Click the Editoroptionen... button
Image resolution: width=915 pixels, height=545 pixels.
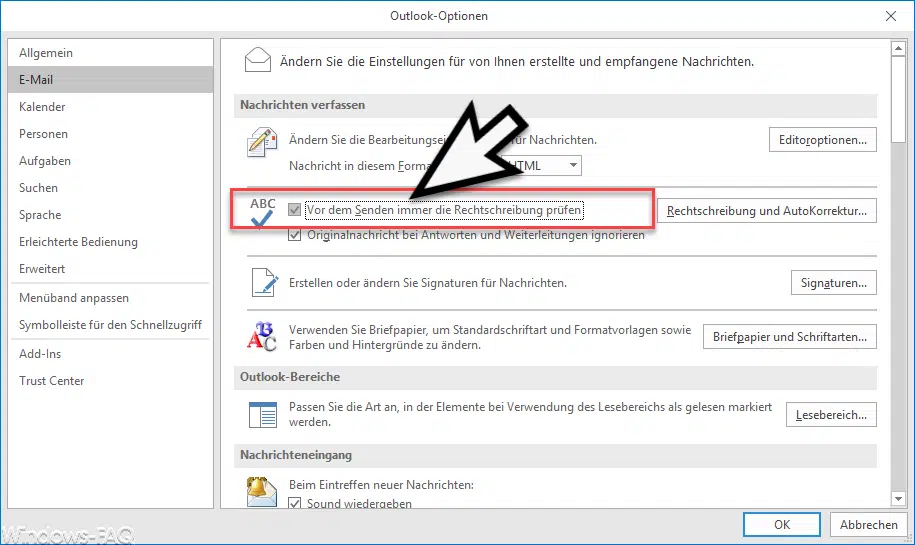point(822,140)
